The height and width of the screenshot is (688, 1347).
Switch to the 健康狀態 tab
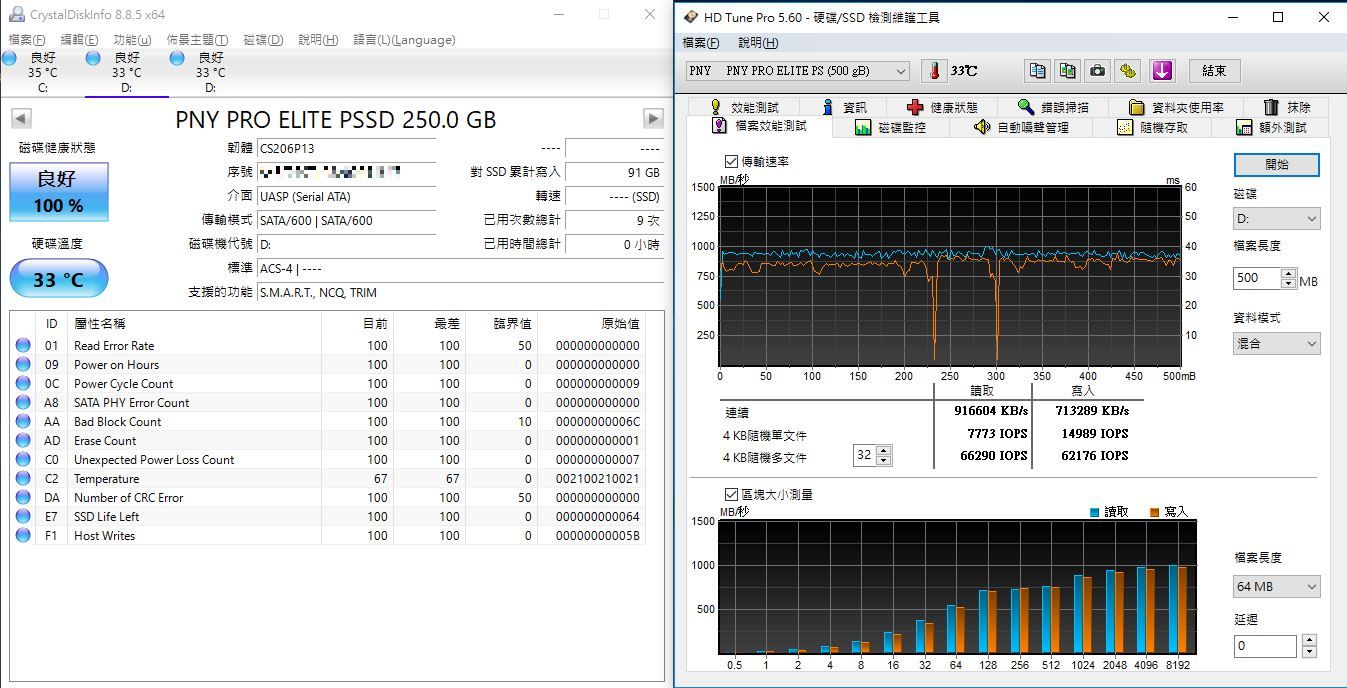point(942,107)
